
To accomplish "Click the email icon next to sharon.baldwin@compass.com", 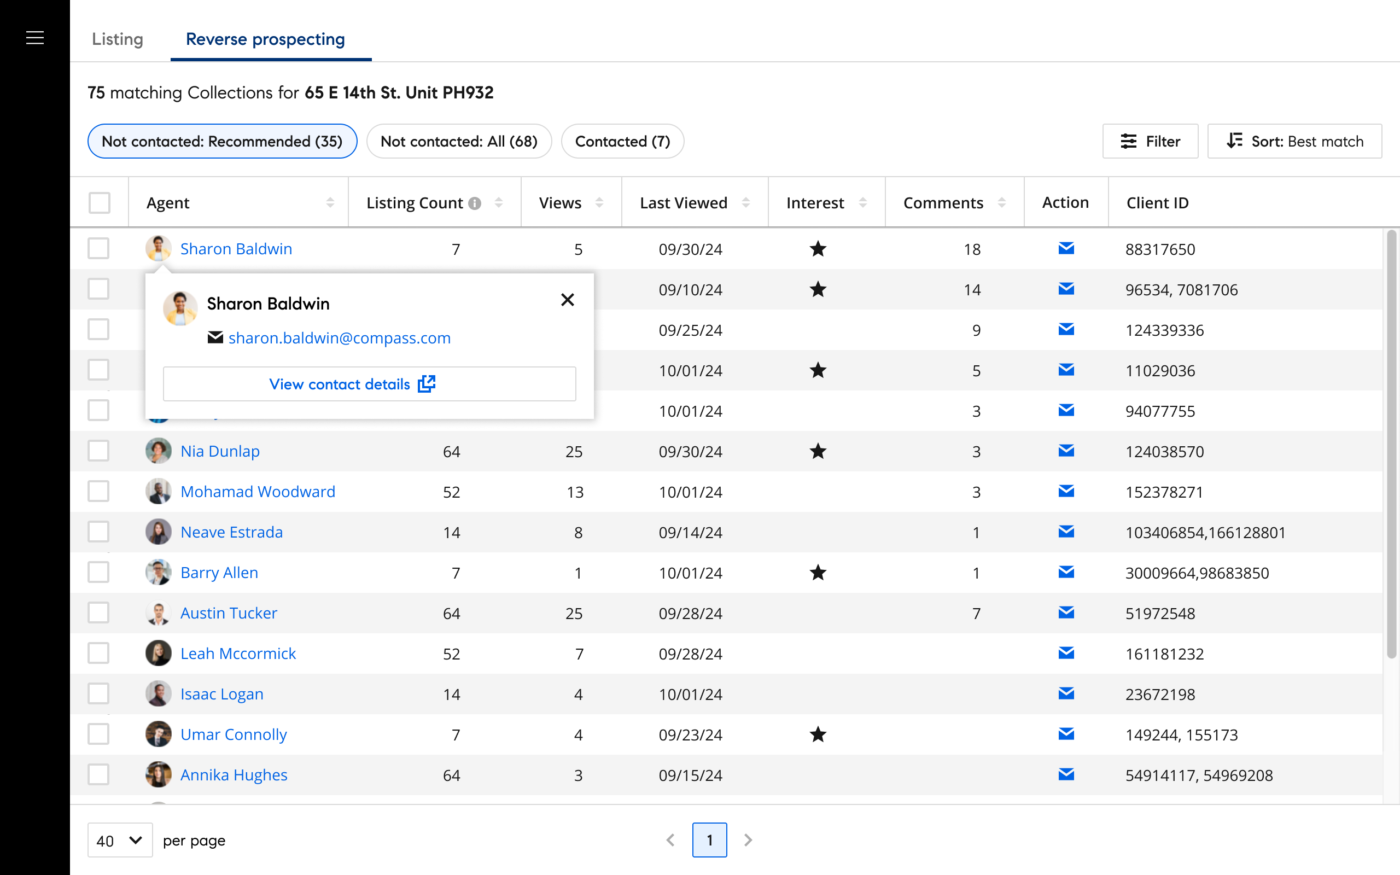I will (x=216, y=338).
